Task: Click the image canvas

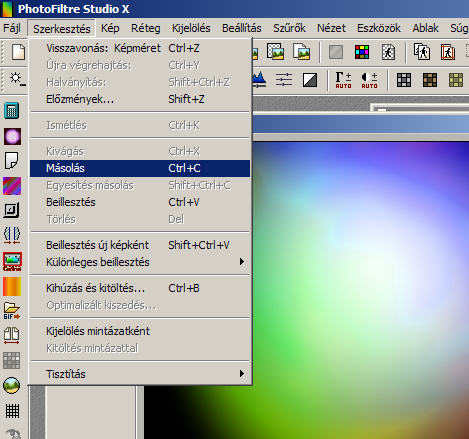Action: point(361,290)
